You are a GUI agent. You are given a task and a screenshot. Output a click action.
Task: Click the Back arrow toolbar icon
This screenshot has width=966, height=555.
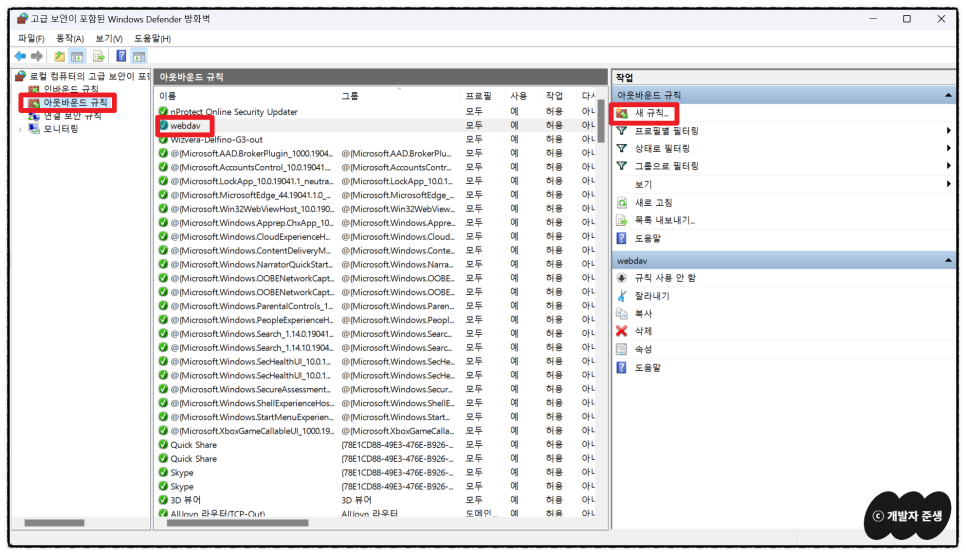click(x=20, y=56)
